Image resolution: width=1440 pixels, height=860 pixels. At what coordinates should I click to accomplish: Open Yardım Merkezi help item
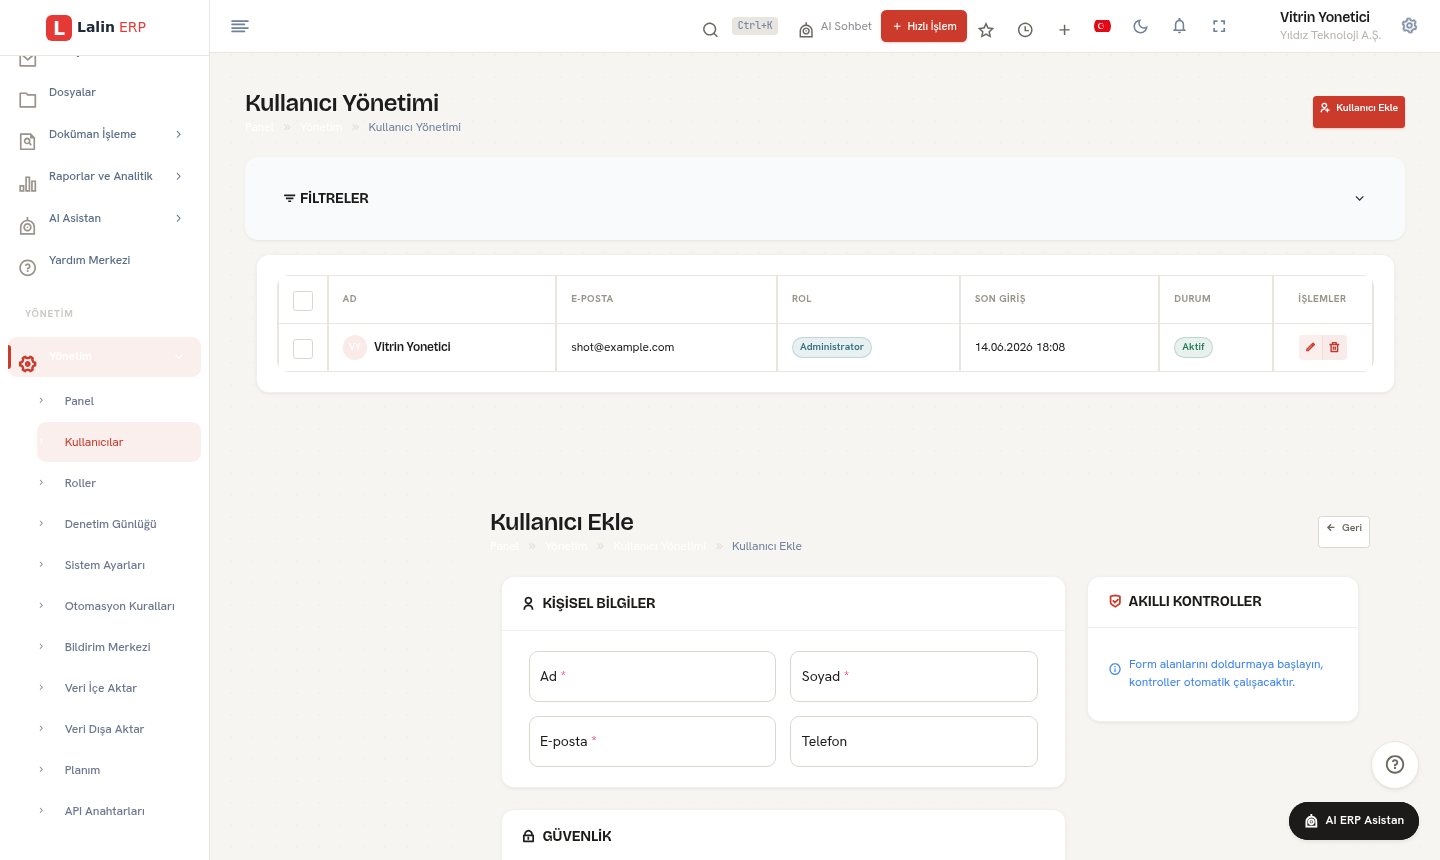(x=89, y=260)
